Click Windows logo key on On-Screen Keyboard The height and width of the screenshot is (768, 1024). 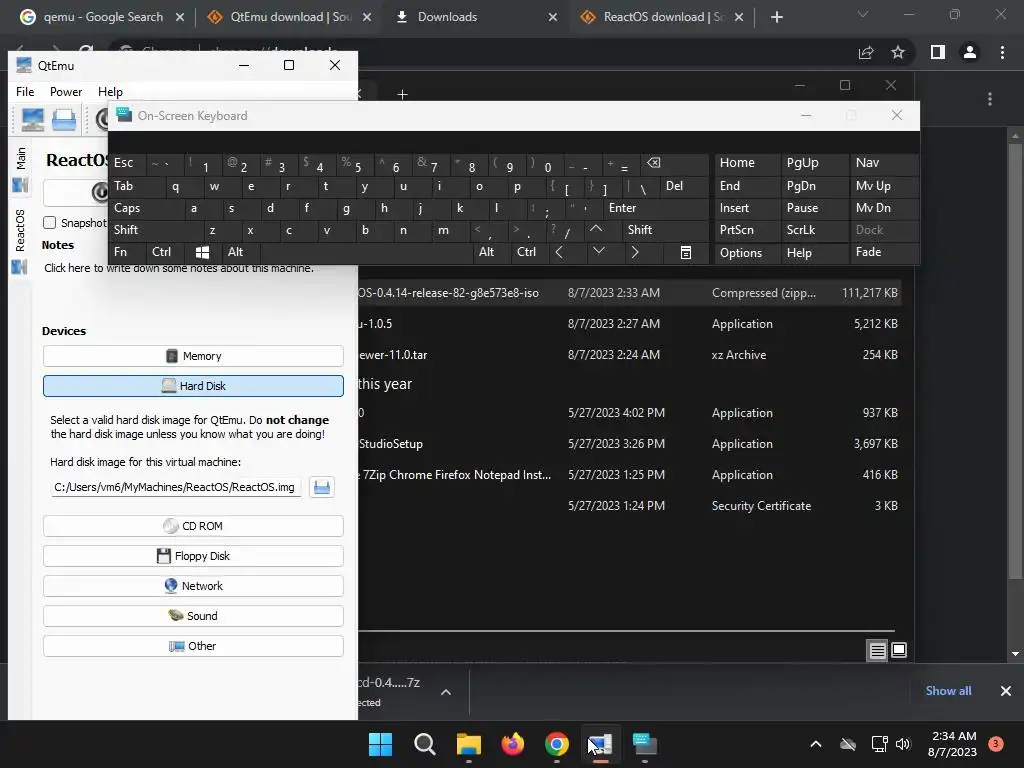click(202, 252)
